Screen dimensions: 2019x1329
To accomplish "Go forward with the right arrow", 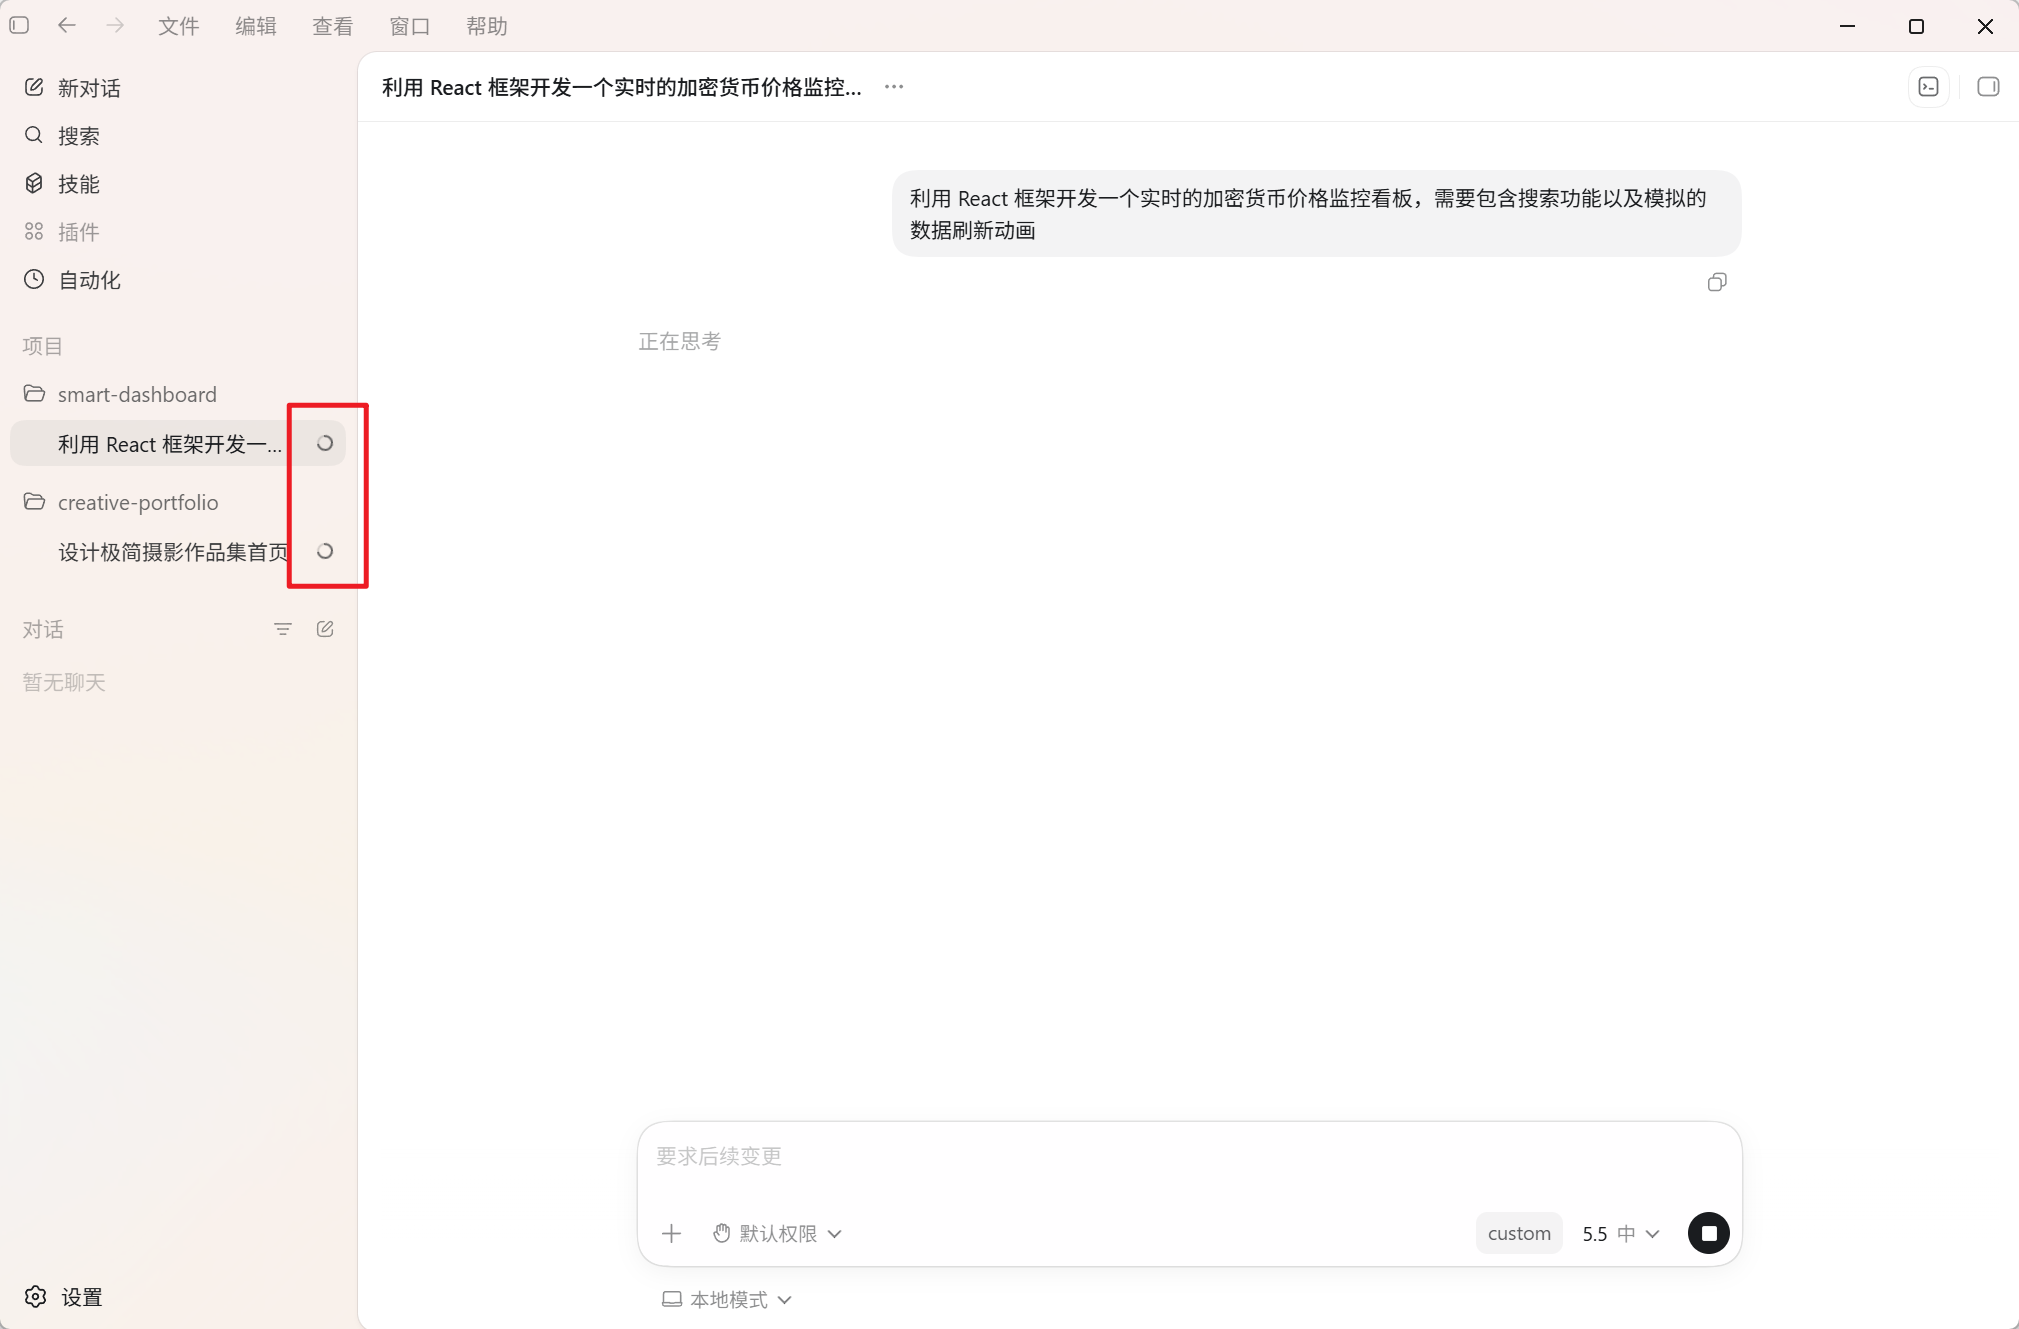I will (115, 26).
